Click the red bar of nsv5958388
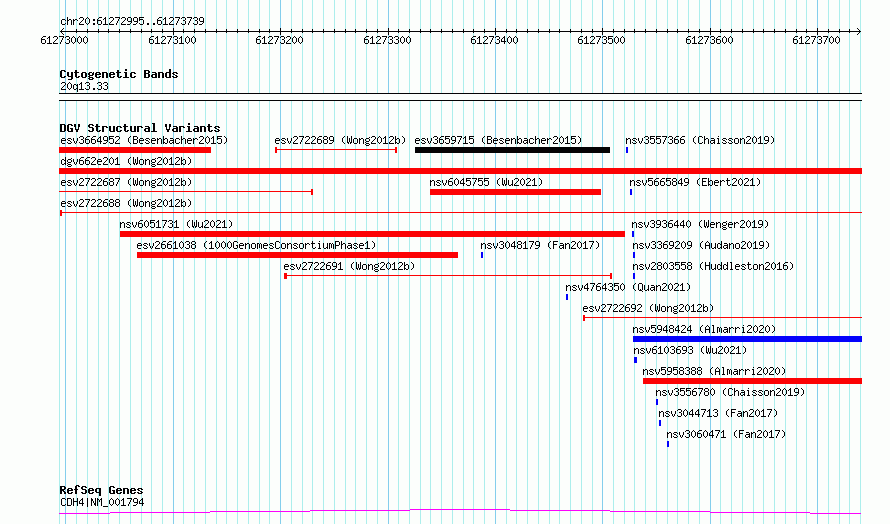 753,381
